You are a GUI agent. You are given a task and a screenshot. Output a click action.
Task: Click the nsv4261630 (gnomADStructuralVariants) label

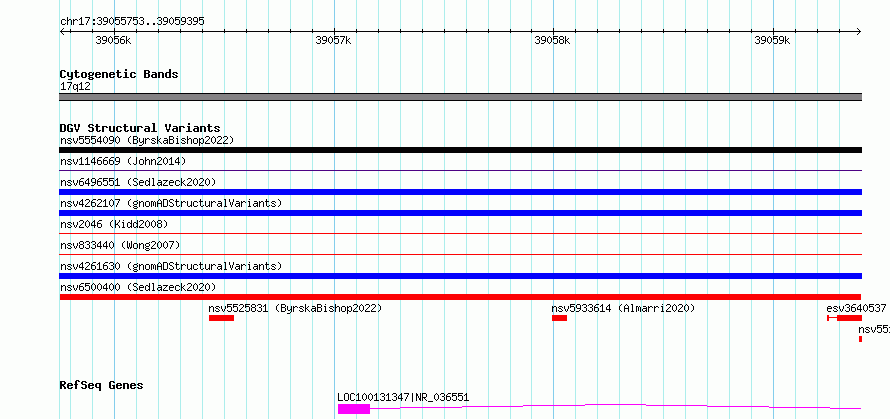click(x=171, y=266)
